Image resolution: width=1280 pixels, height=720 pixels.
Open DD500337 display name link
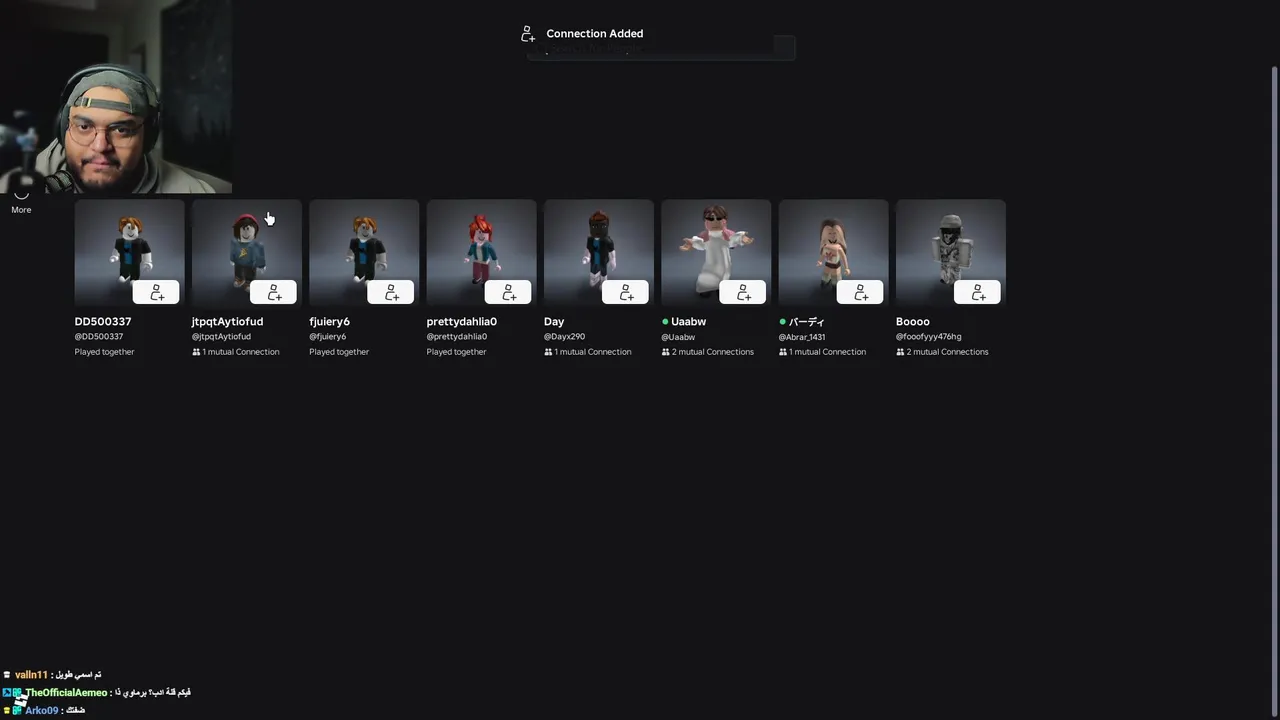pyautogui.click(x=103, y=321)
